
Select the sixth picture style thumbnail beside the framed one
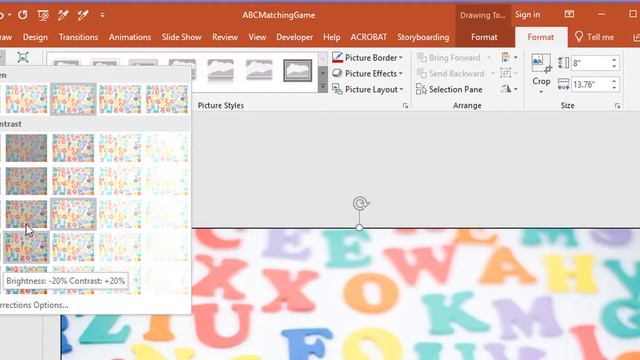259,70
